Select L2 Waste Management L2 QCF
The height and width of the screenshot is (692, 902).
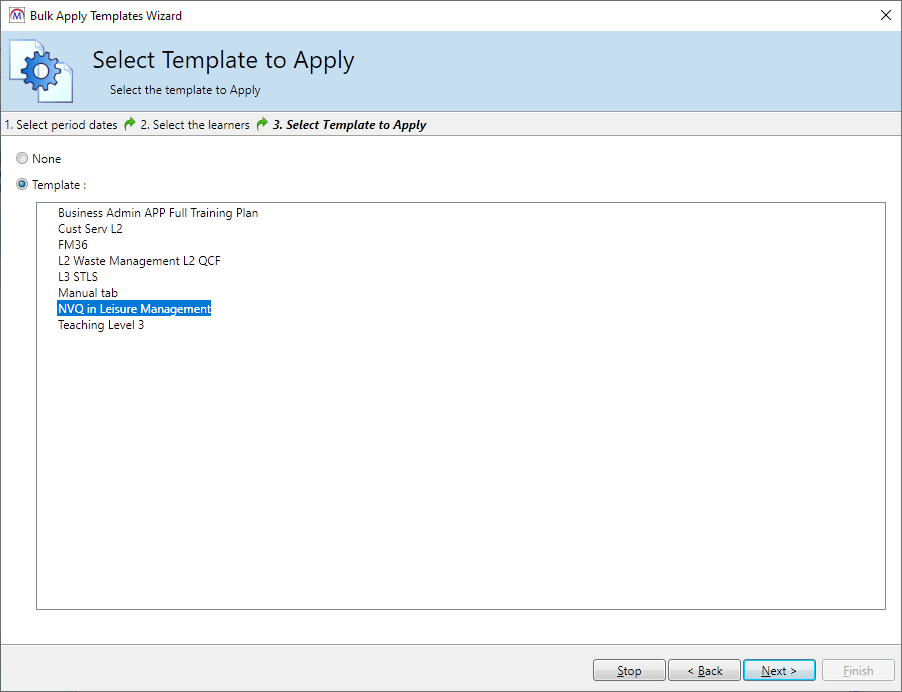point(139,261)
